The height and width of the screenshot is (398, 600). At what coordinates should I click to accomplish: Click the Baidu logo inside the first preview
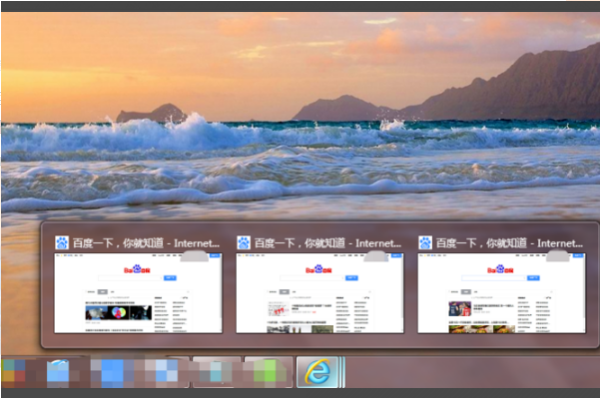pos(137,269)
